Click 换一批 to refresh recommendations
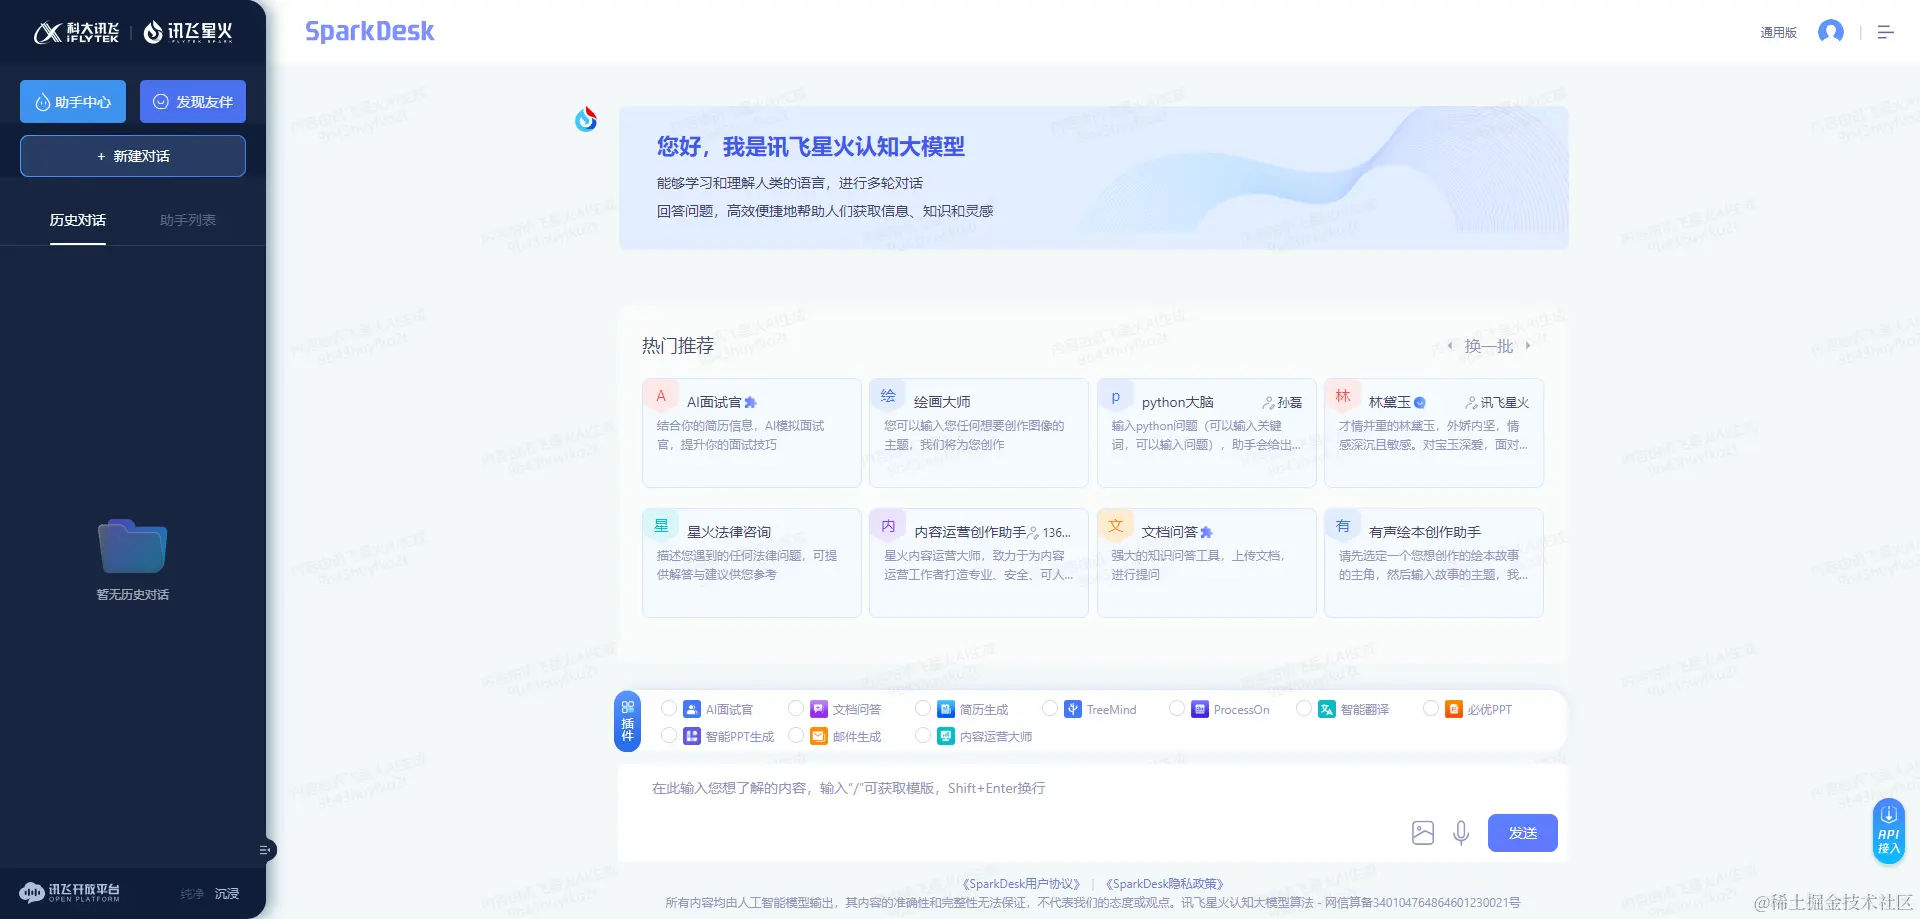Image resolution: width=1920 pixels, height=919 pixels. pyautogui.click(x=1489, y=346)
